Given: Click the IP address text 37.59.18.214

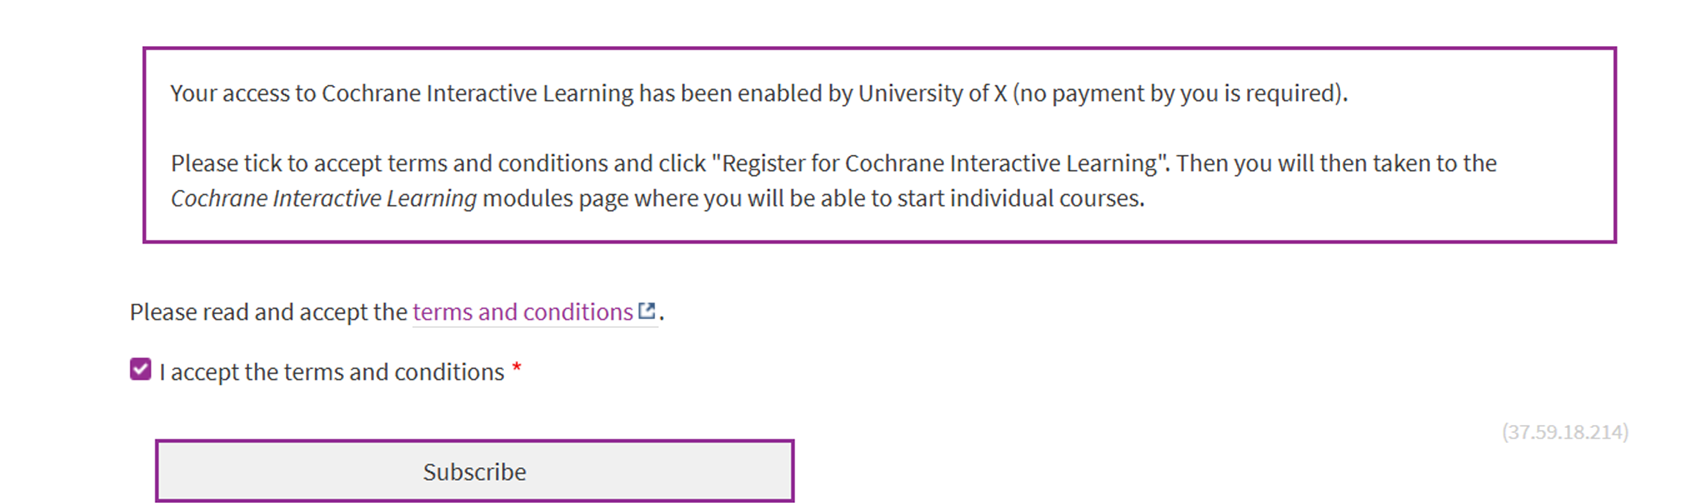Looking at the screenshot, I should pyautogui.click(x=1564, y=432).
